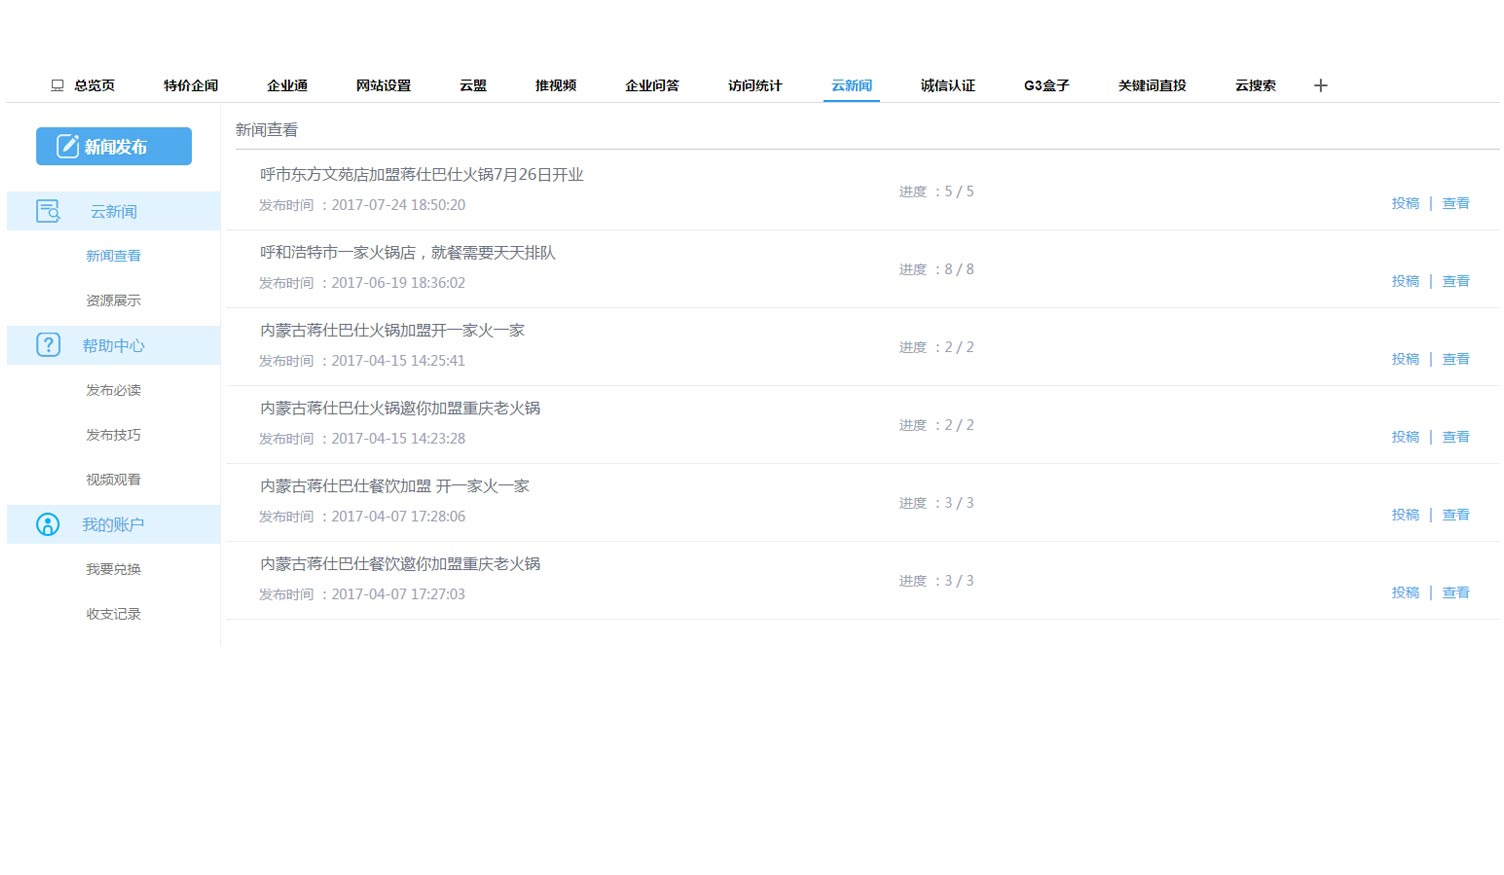The image size is (1504, 875).
Task: Open 资源展示 in the sidebar
Action: (113, 301)
